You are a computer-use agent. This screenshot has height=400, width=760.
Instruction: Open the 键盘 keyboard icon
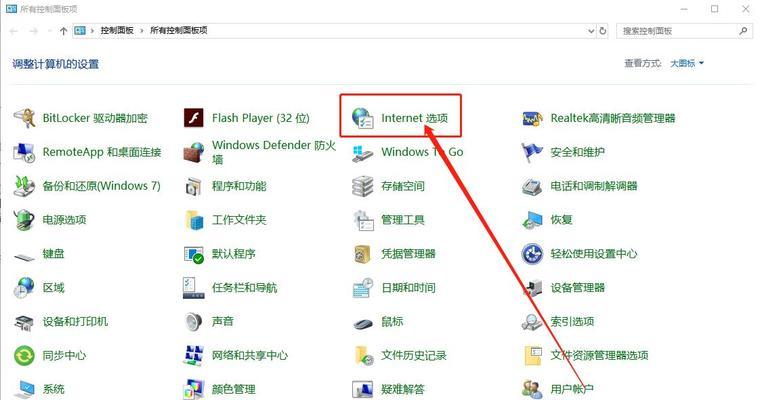point(24,255)
